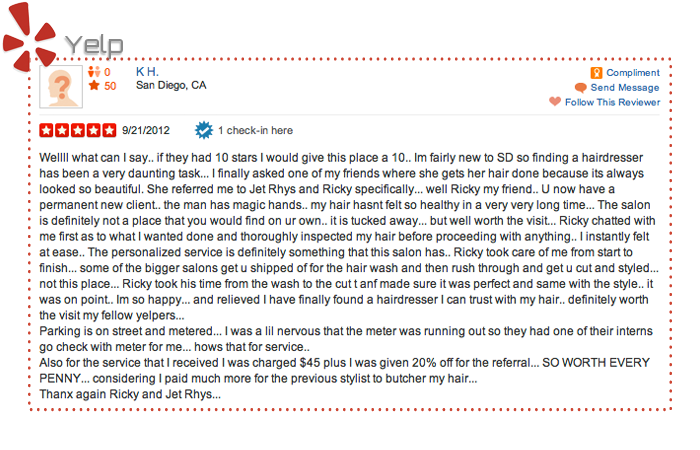Click the 1 check-in here text
Viewport: 700px width, 450px height.
(255, 130)
